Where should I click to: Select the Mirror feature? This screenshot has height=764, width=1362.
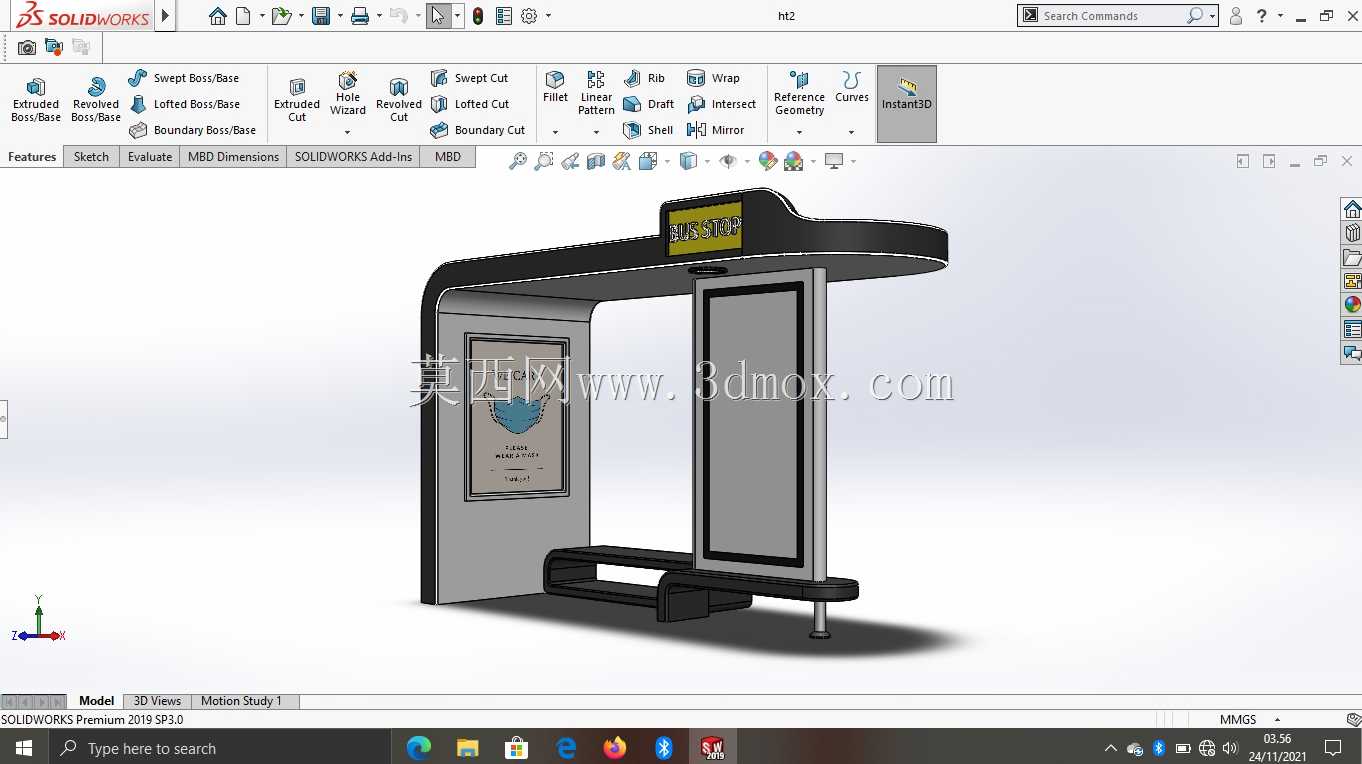pyautogui.click(x=715, y=130)
